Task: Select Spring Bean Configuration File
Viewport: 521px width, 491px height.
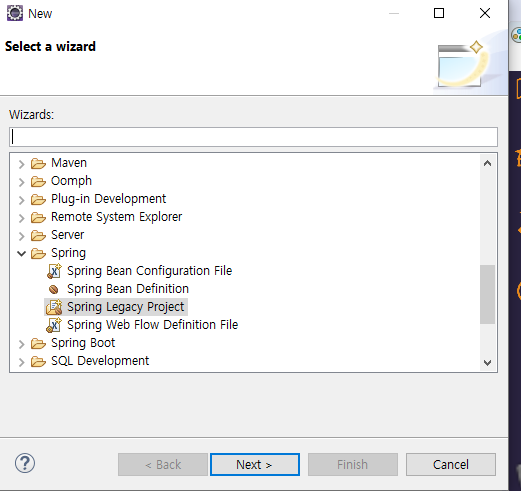Action: 149,271
